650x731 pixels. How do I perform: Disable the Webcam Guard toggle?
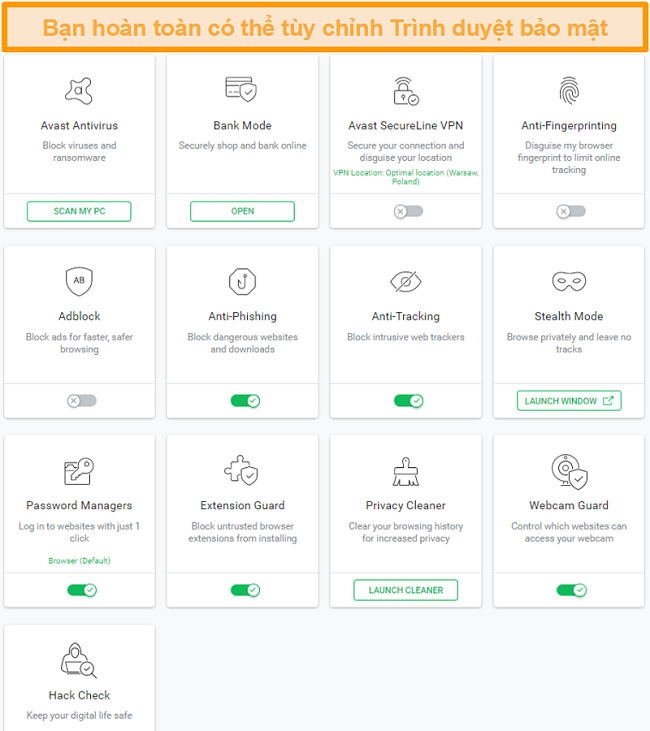click(x=572, y=590)
